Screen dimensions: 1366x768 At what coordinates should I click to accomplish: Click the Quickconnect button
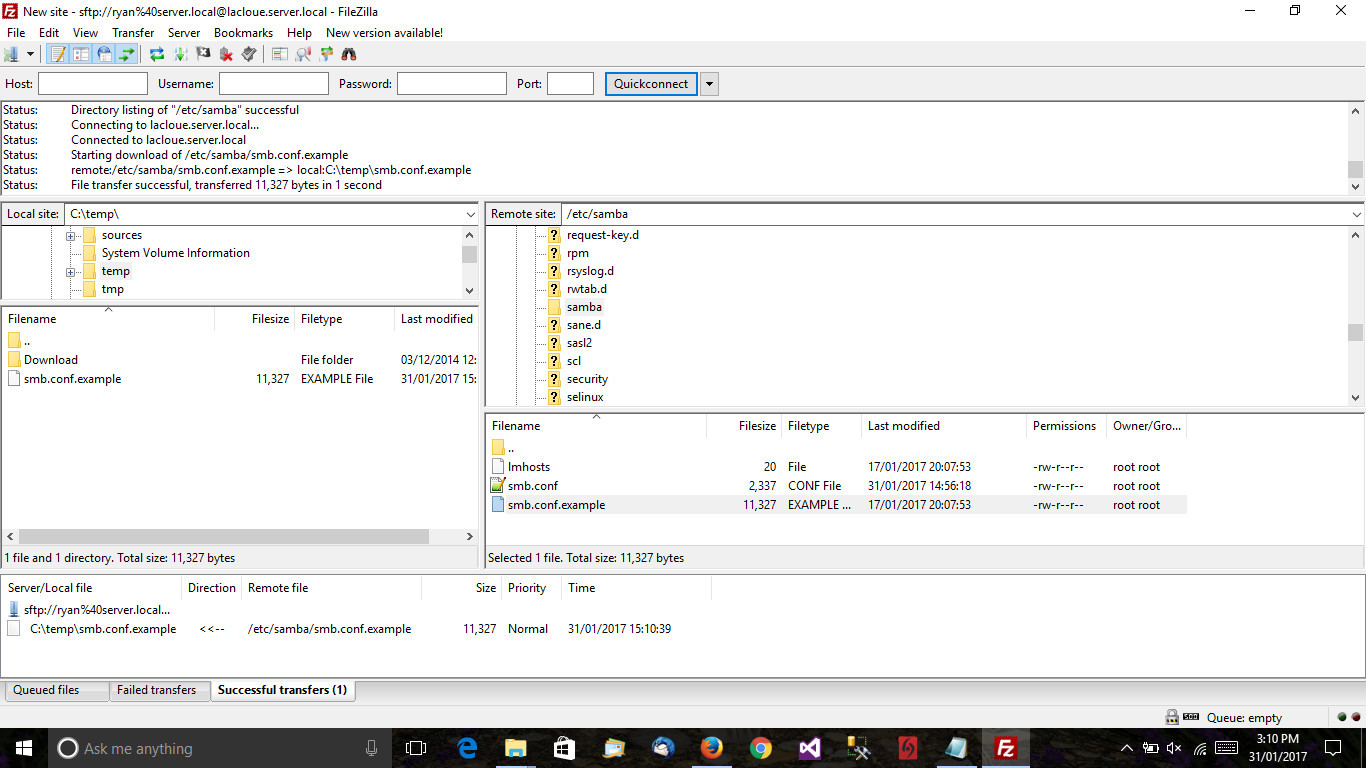coord(651,84)
